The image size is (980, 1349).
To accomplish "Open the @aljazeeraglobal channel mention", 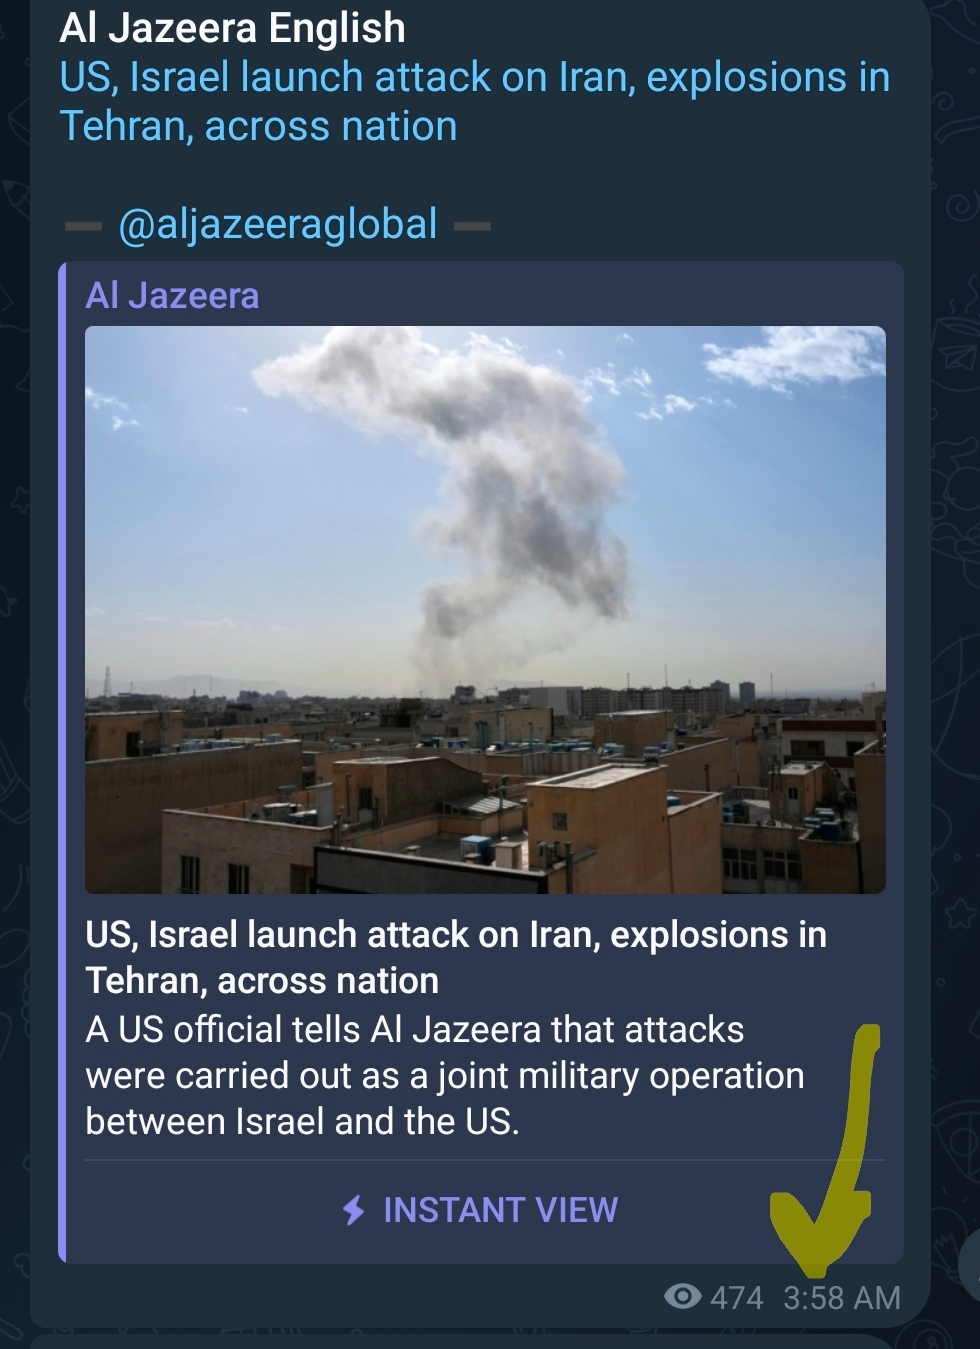I will pyautogui.click(x=277, y=224).
